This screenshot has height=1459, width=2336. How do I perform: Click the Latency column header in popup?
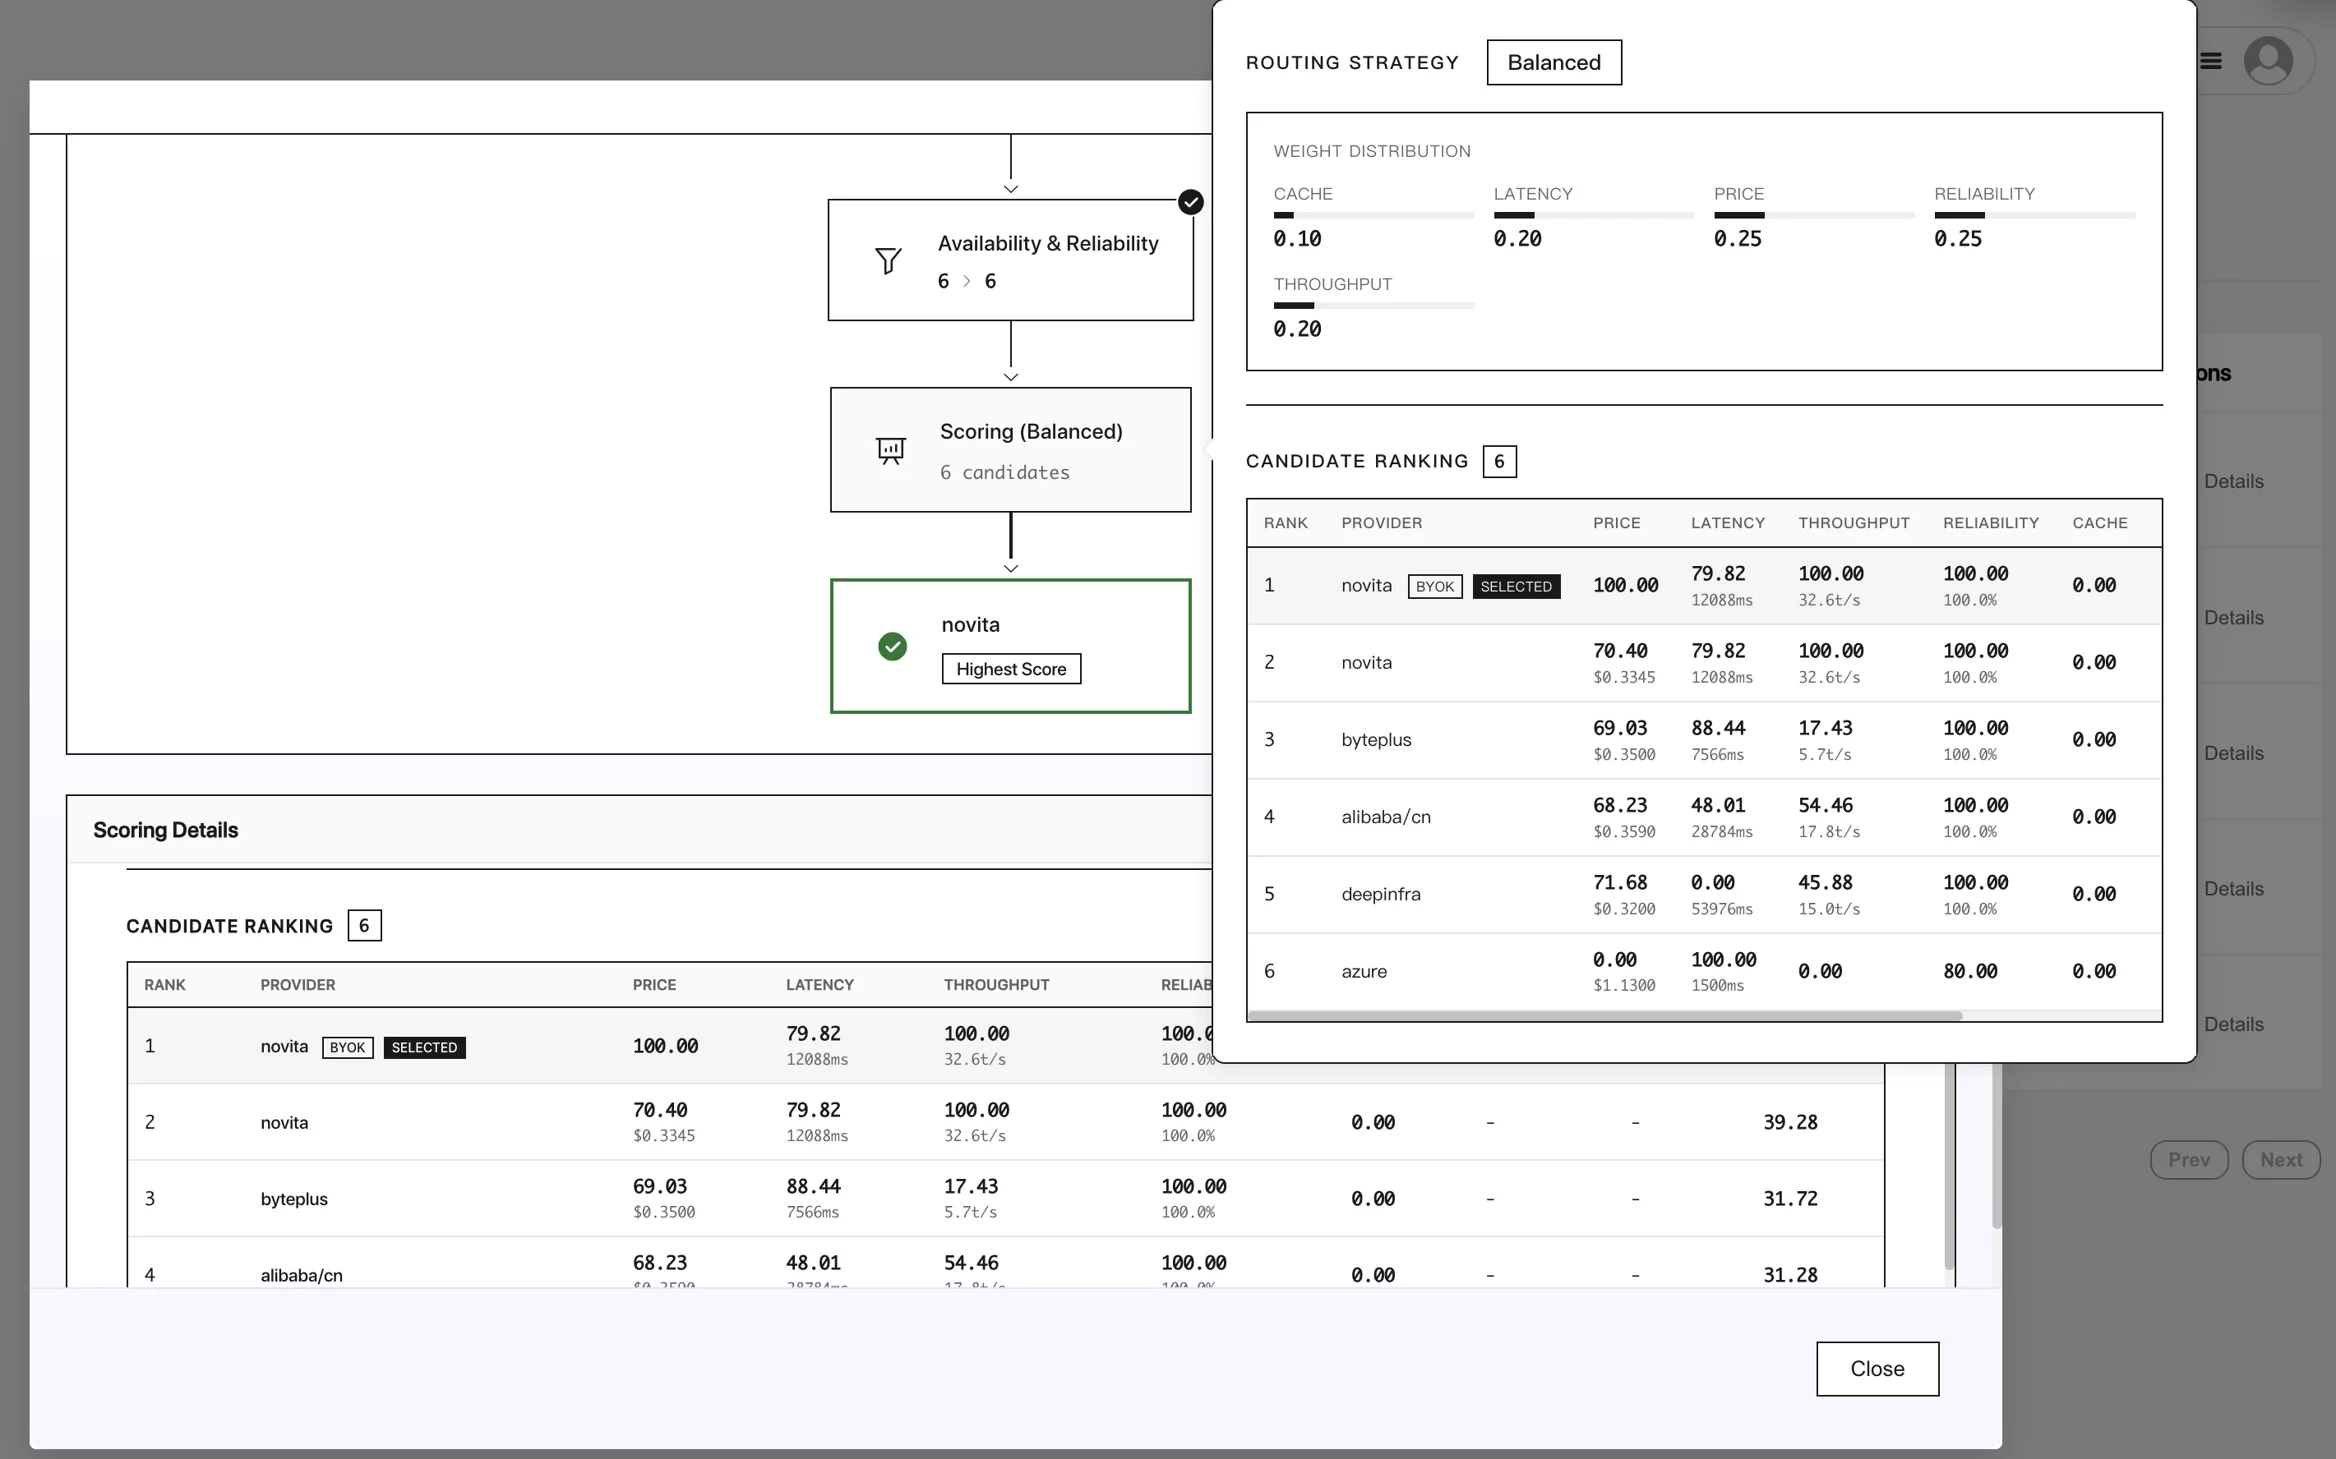coord(1727,523)
